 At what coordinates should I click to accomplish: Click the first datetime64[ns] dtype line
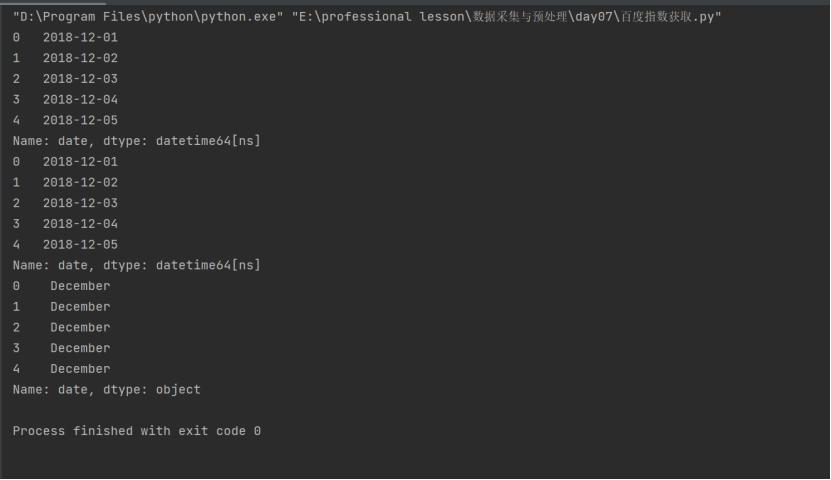[x=137, y=141]
